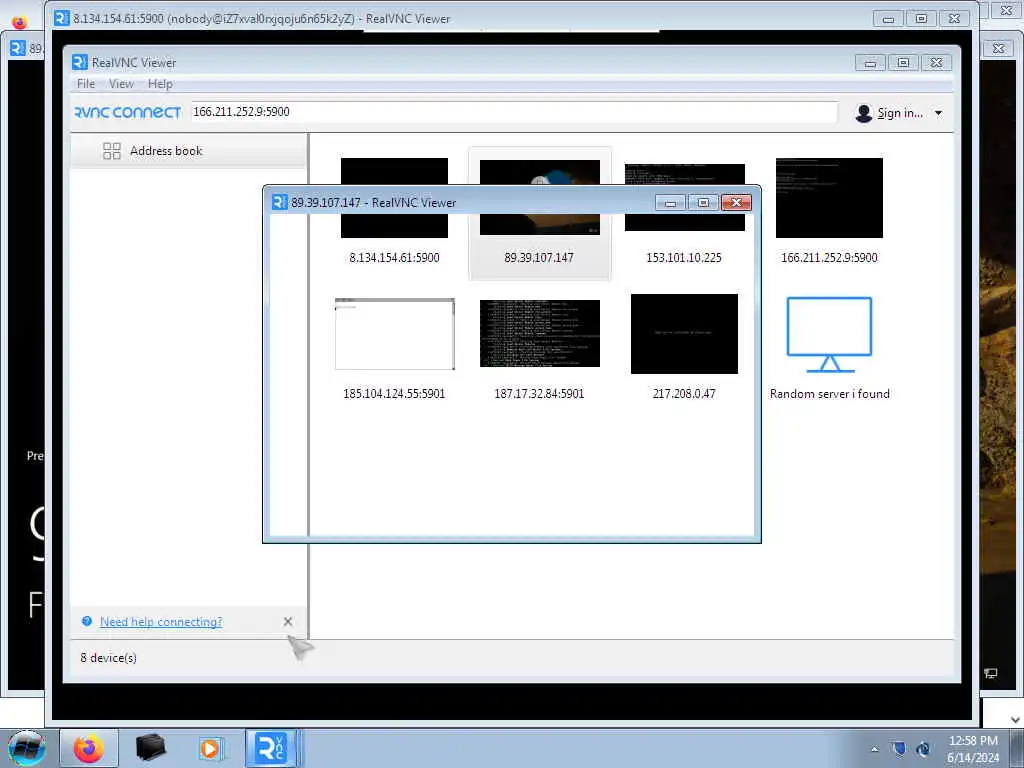
Task: Open the Windows Start button
Action: (x=27, y=748)
